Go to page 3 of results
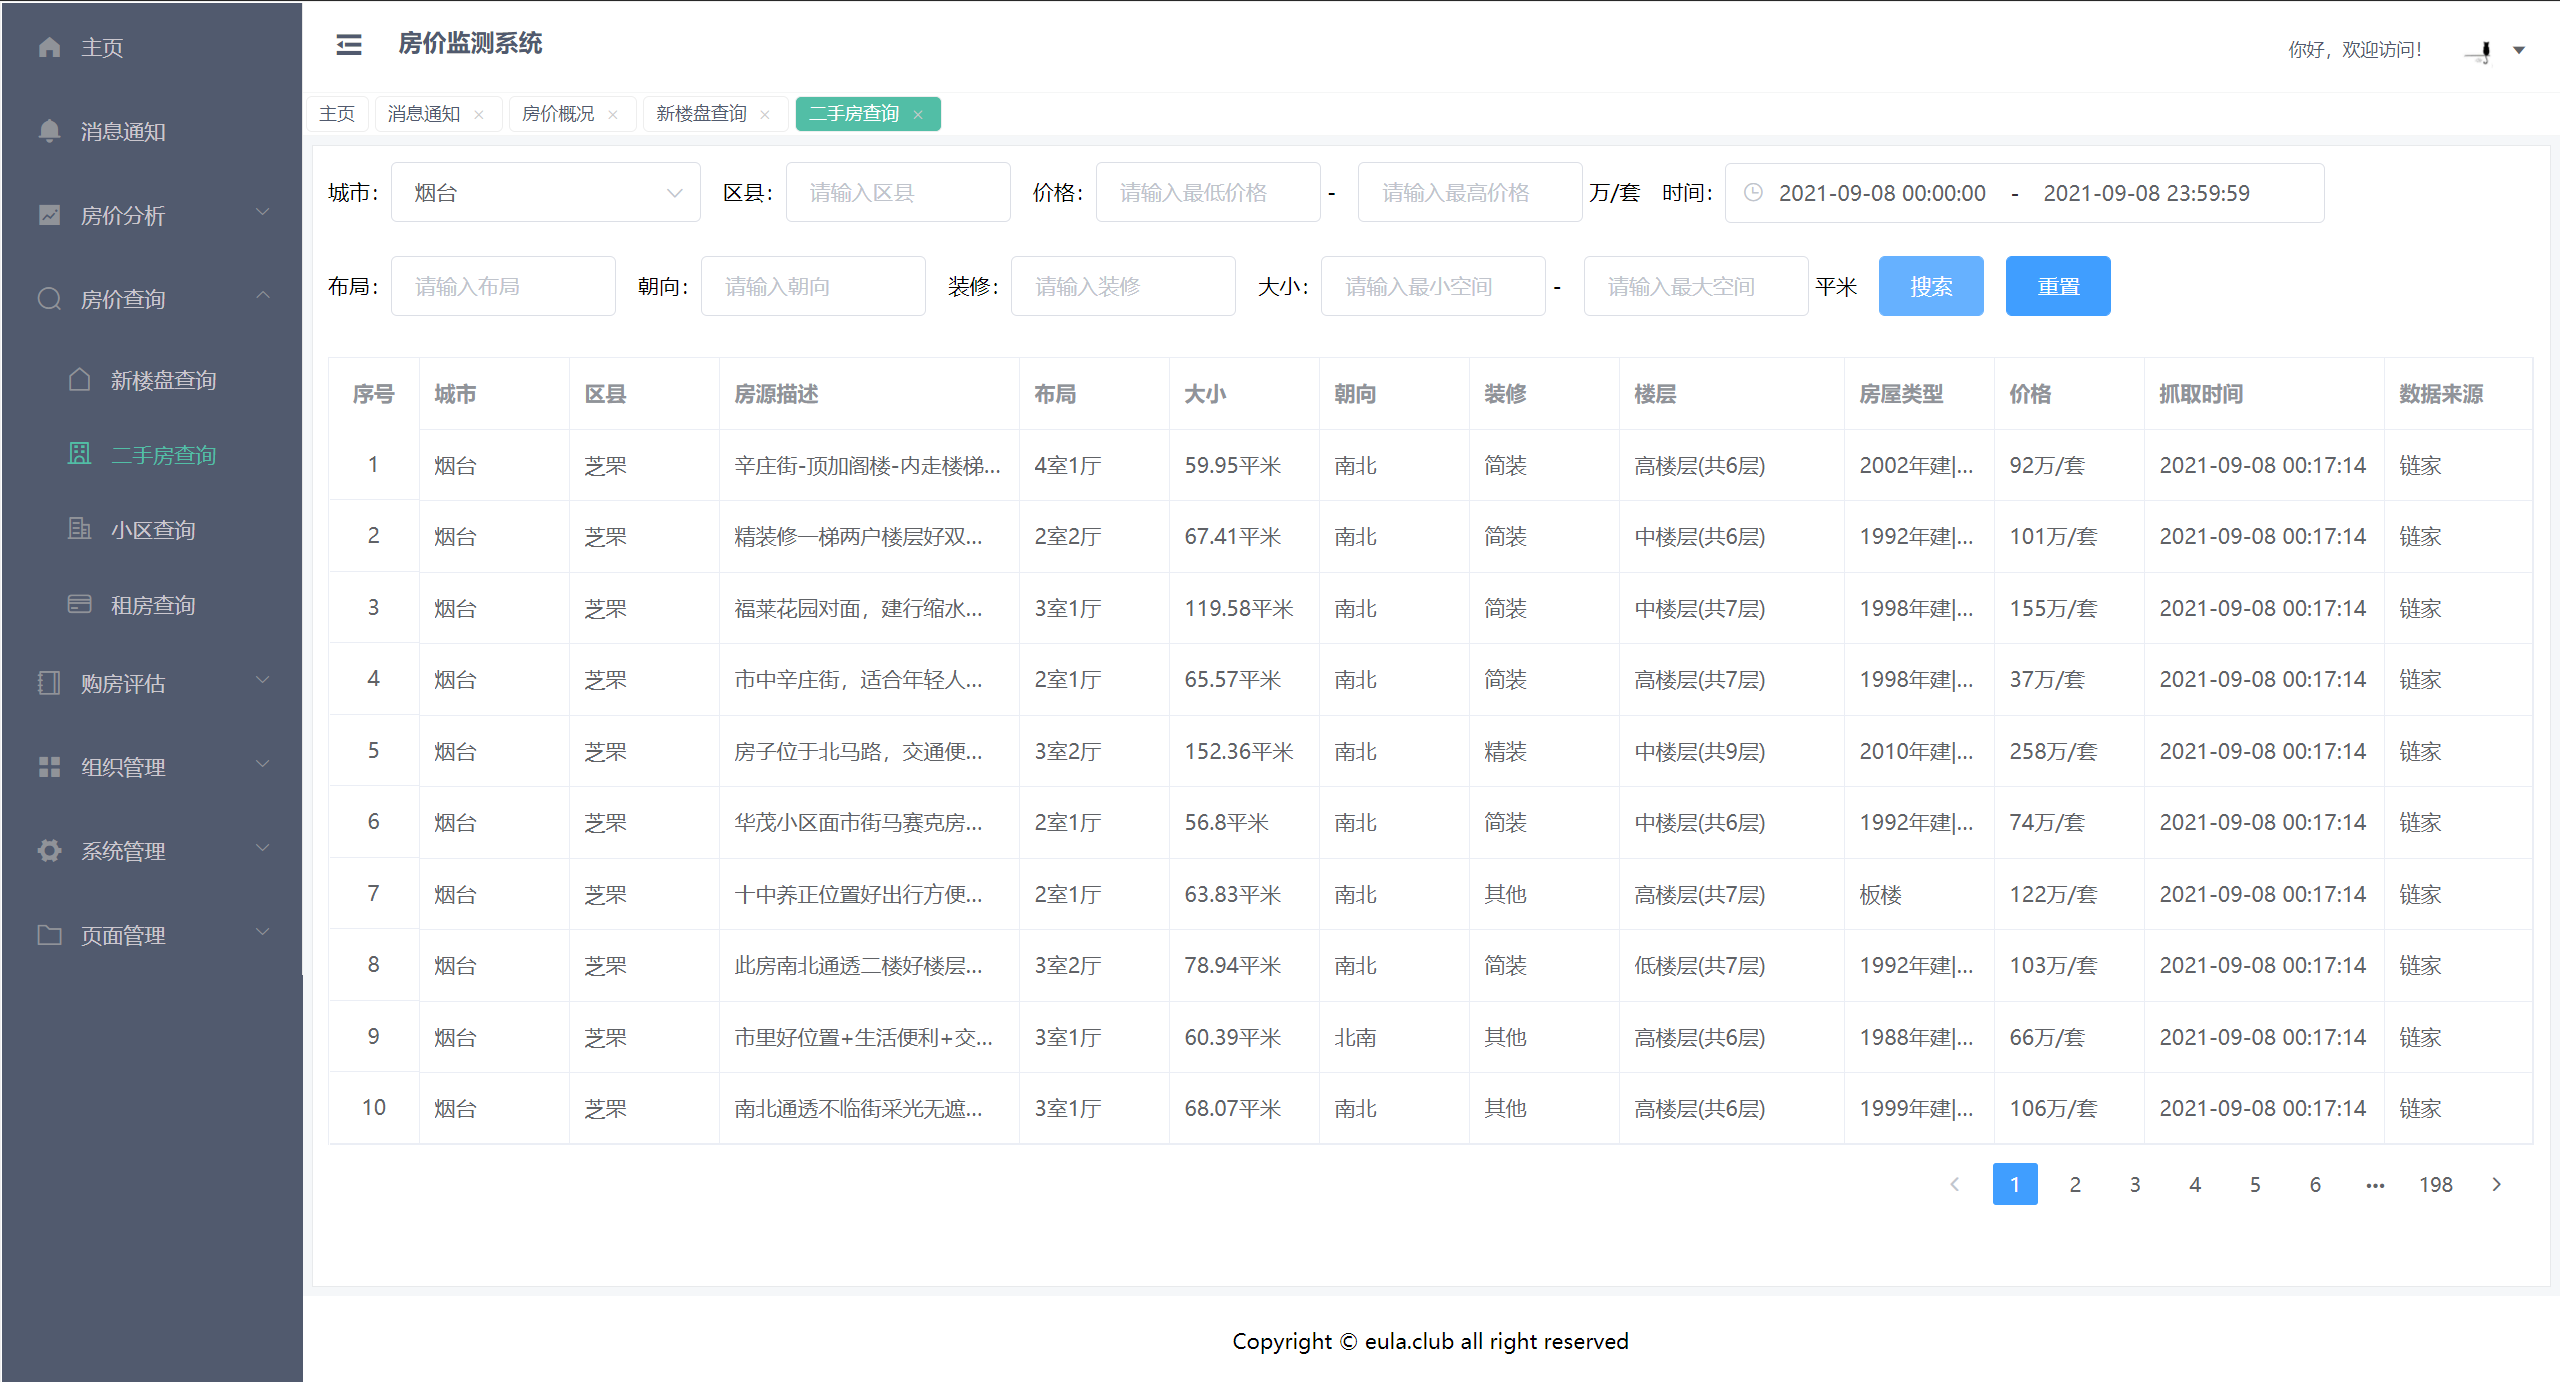 click(2135, 1184)
